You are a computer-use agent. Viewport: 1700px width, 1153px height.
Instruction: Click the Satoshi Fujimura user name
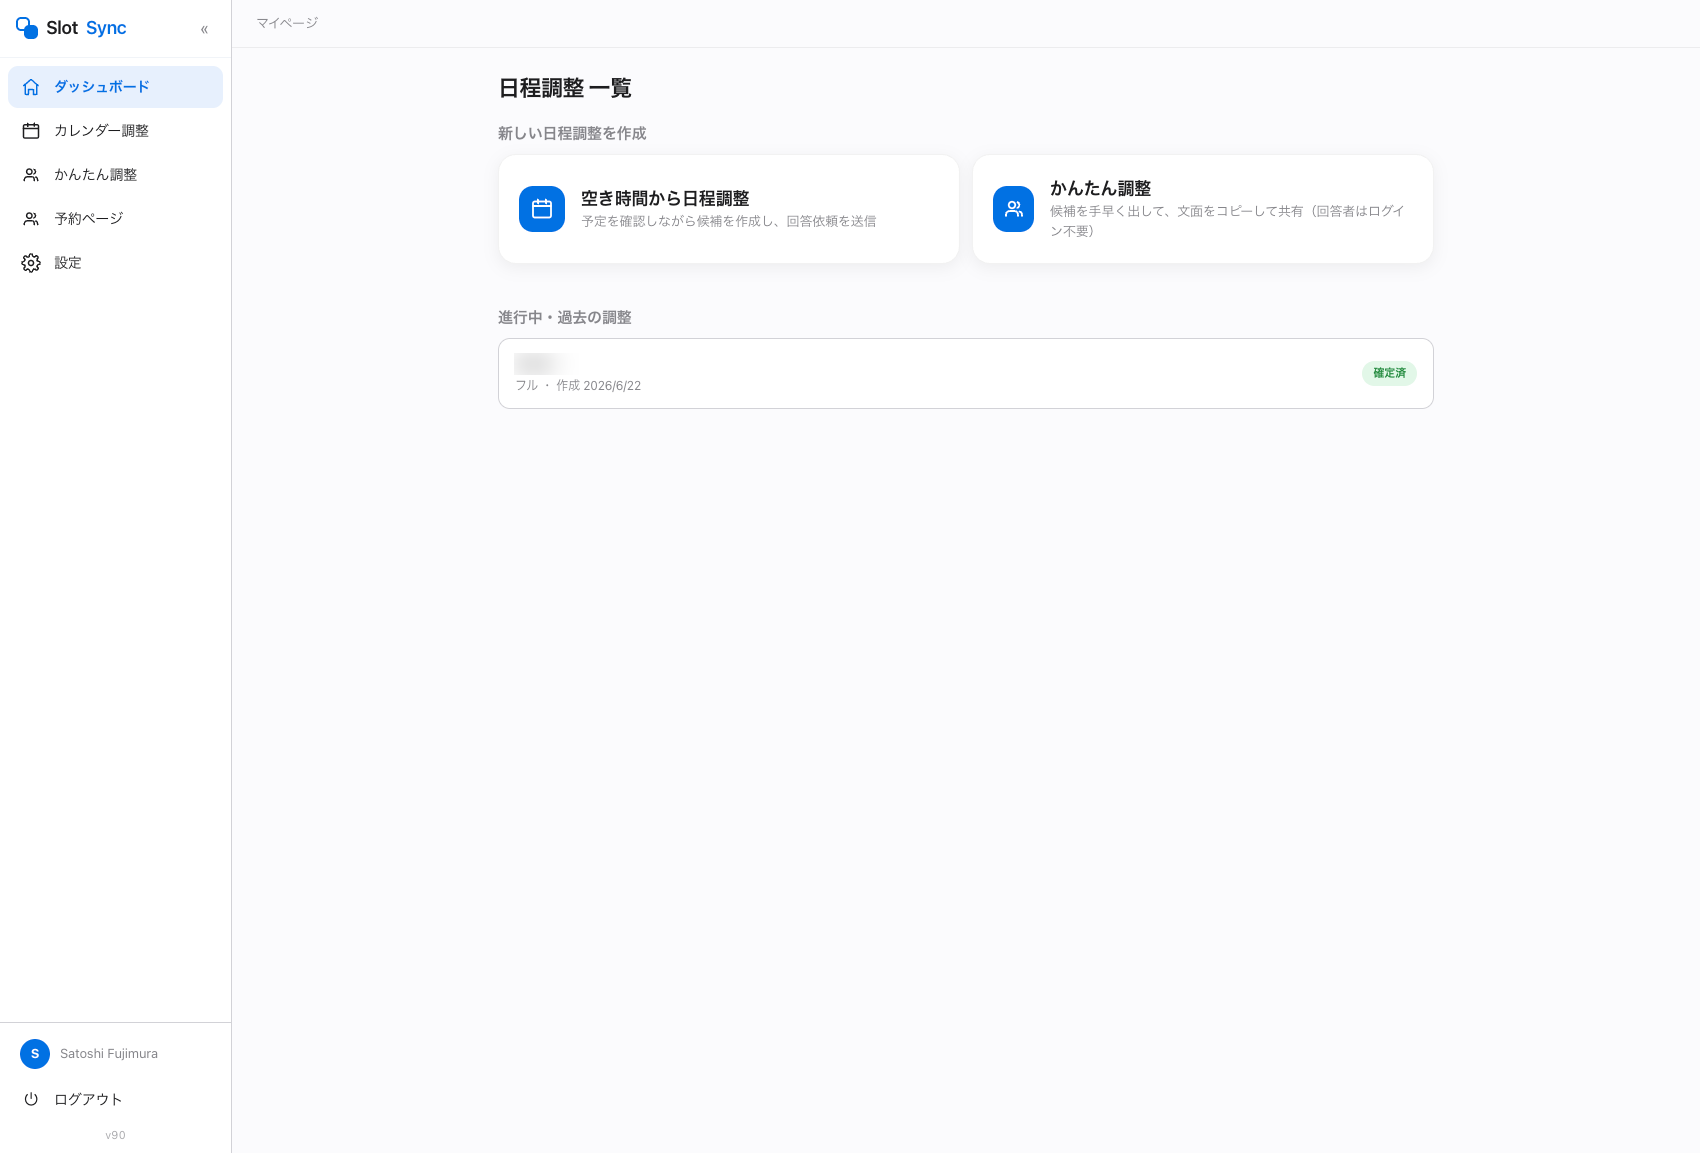(109, 1054)
